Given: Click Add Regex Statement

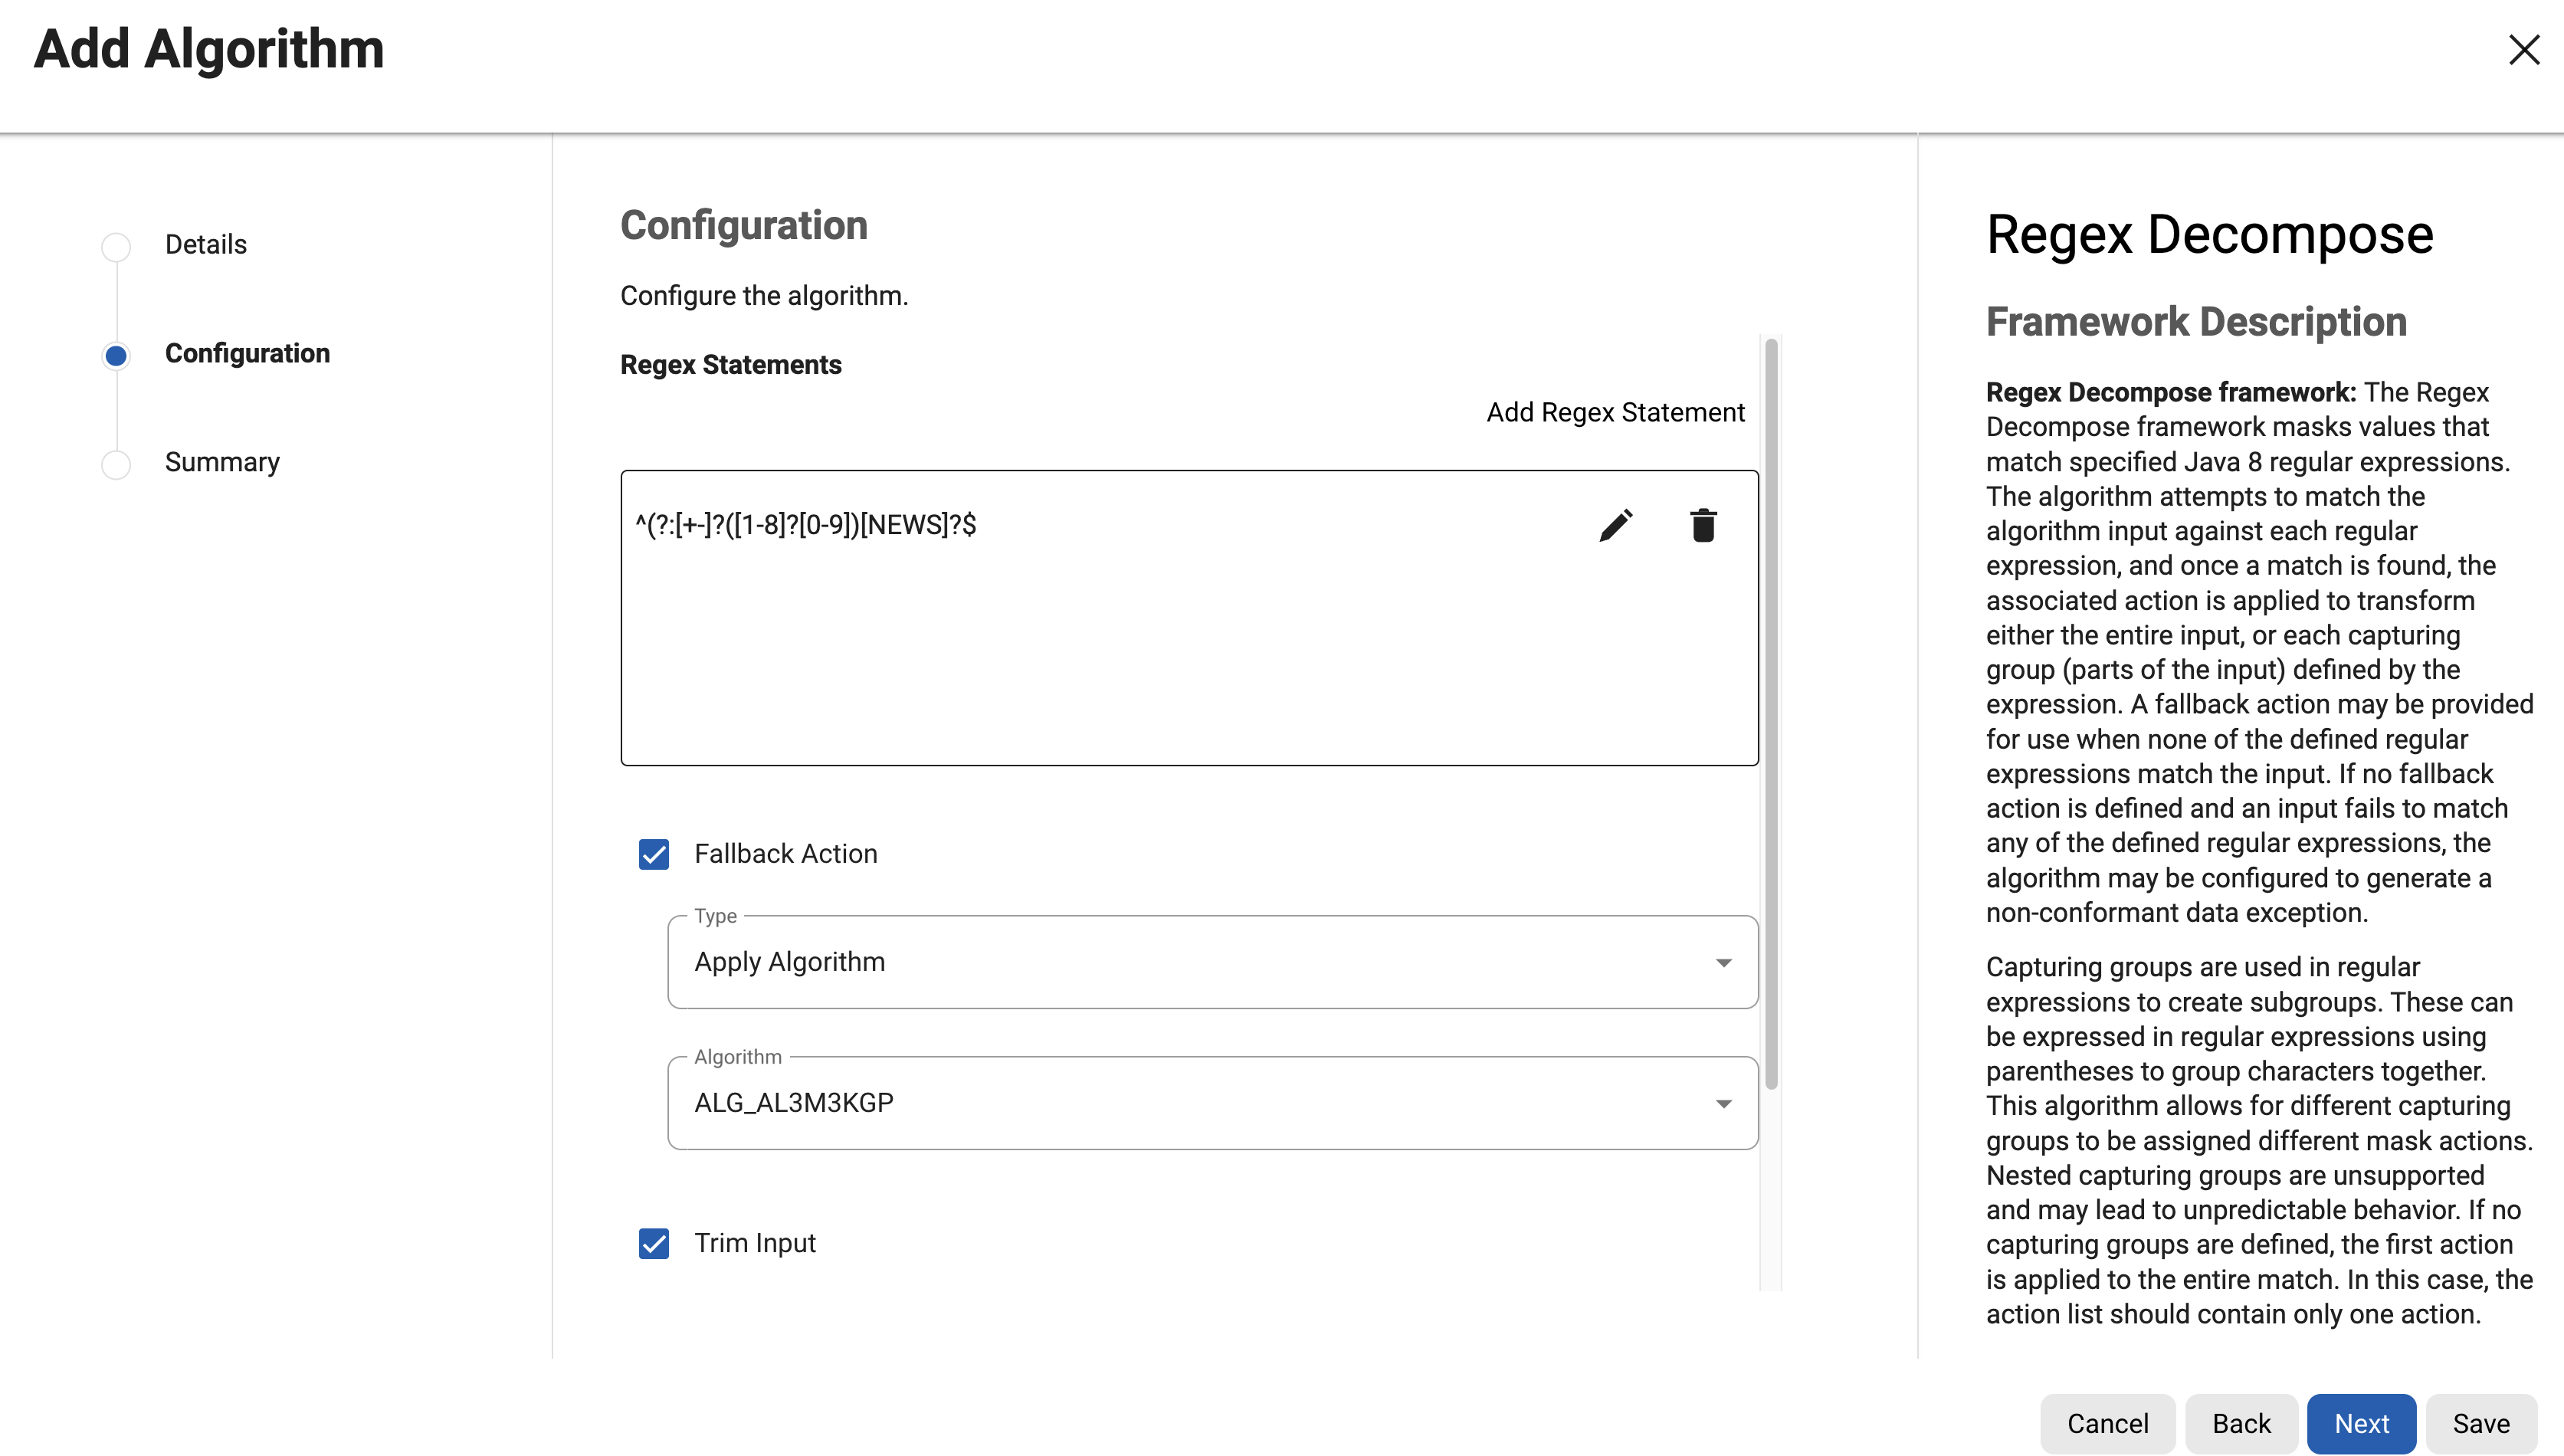Looking at the screenshot, I should tap(1615, 412).
